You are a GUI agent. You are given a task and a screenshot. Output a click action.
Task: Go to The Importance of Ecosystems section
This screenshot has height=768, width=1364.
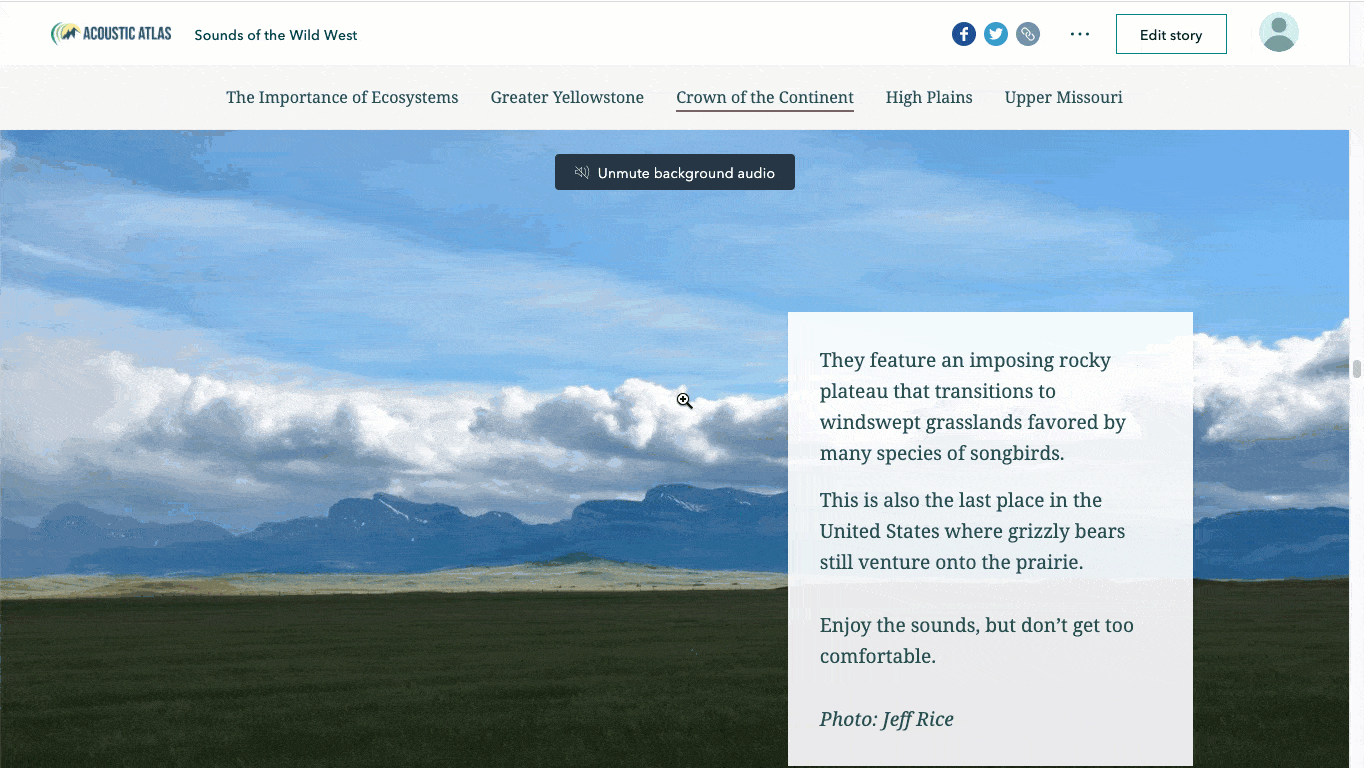(x=342, y=97)
